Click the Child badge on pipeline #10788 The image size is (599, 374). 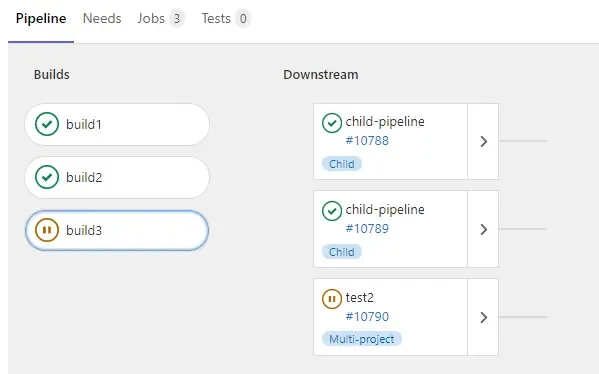342,164
